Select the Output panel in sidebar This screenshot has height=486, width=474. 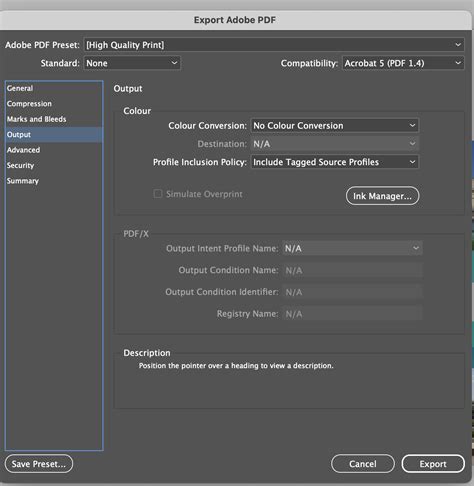tap(54, 135)
